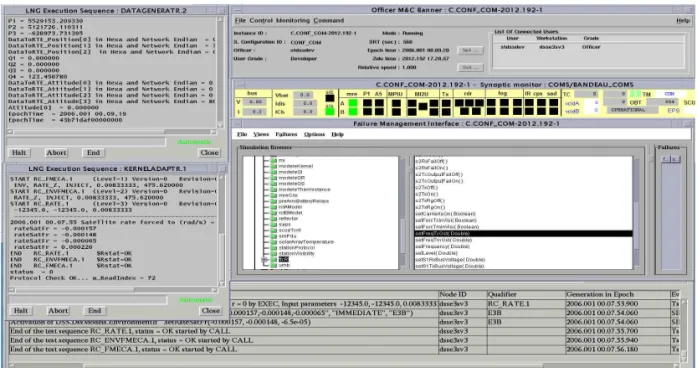
Task: Select s2RxFailOff() in the function list
Action: pos(431,161)
